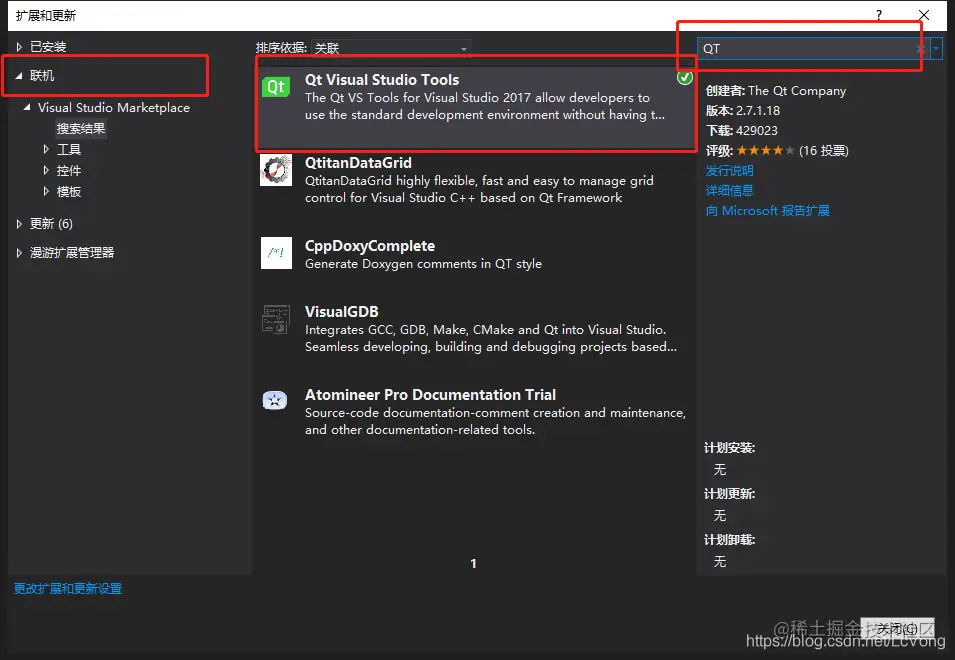Image resolution: width=955 pixels, height=660 pixels.
Task: Open the help question mark button
Action: click(x=879, y=15)
